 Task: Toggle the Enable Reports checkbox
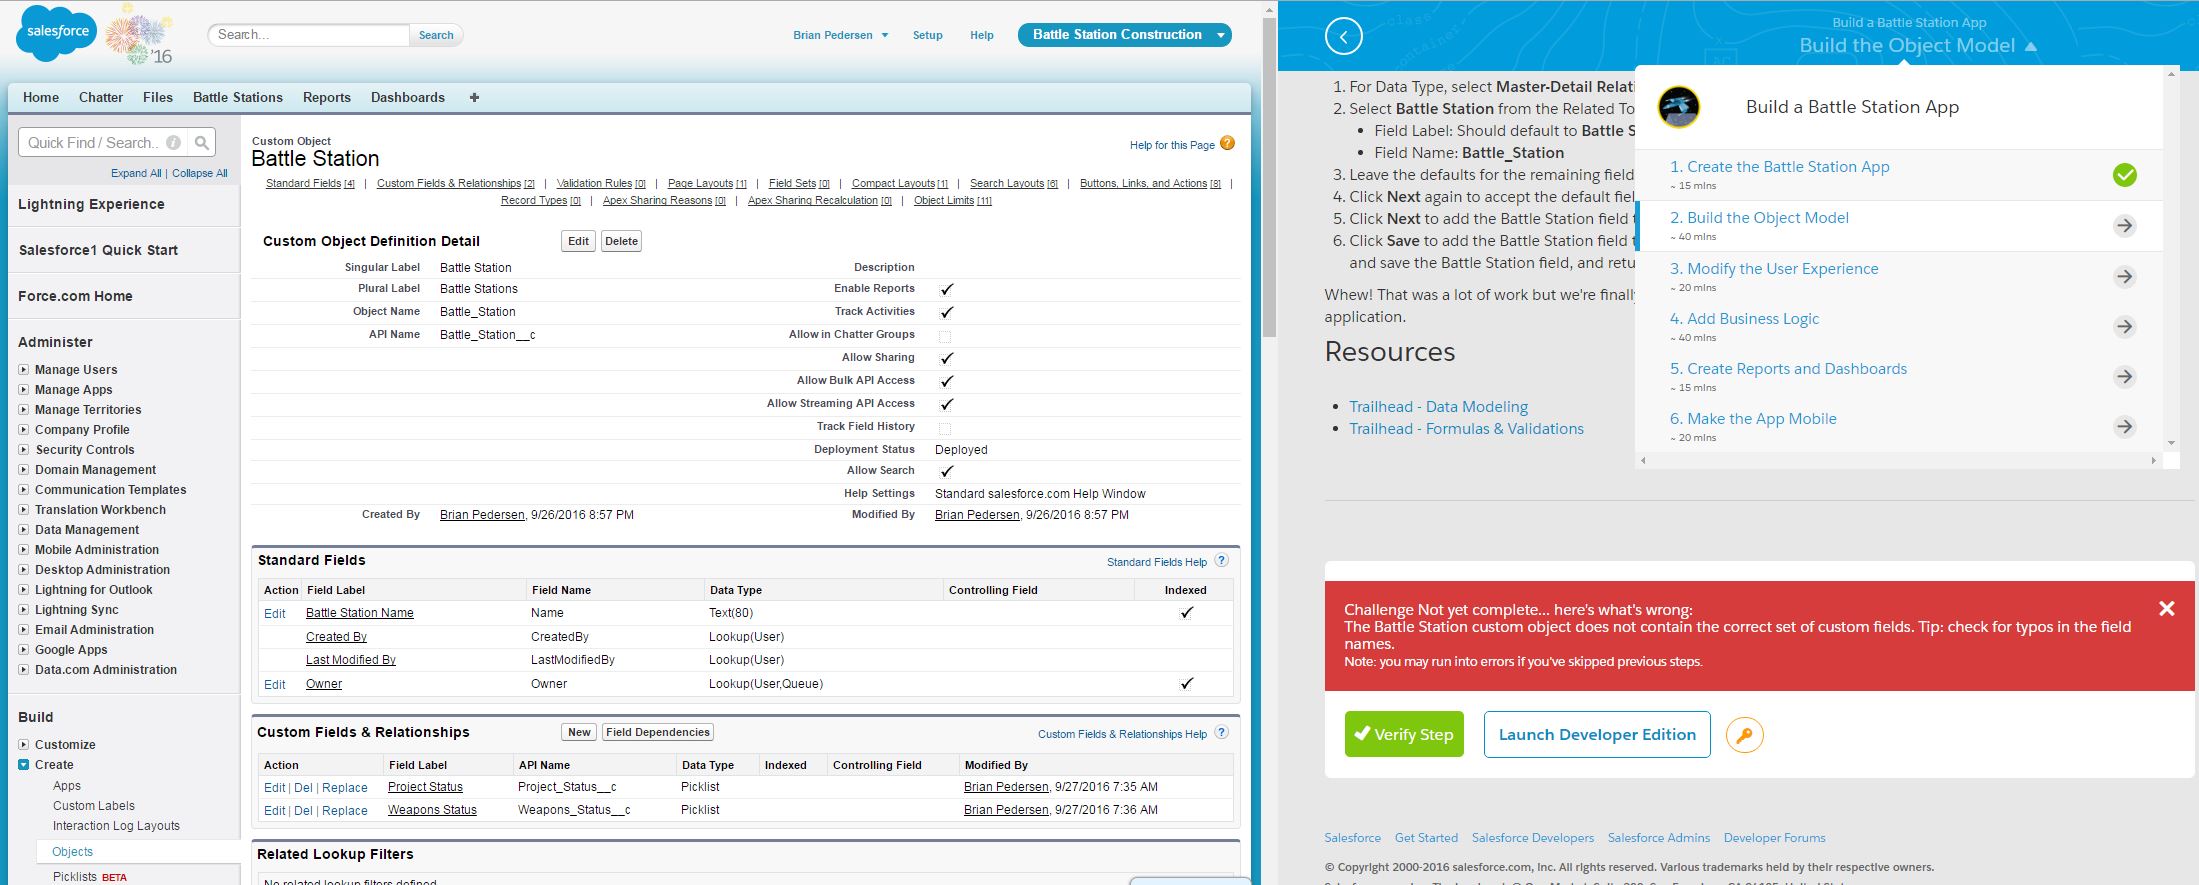[946, 289]
